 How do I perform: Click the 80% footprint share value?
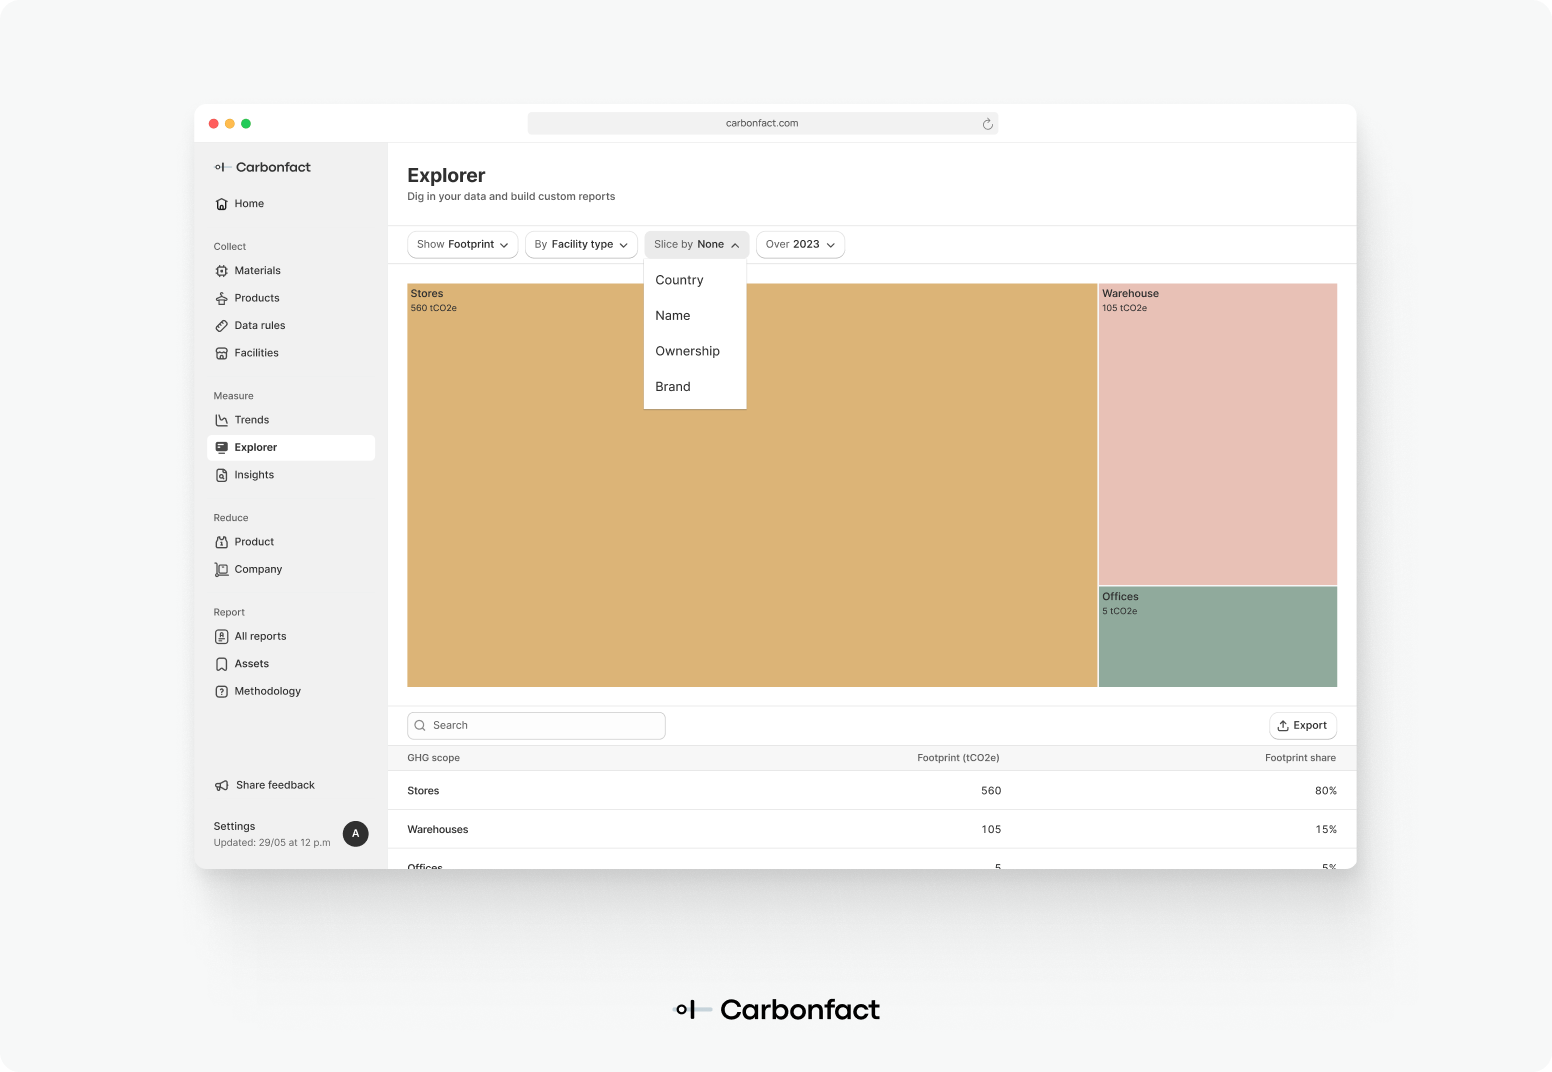coord(1326,791)
